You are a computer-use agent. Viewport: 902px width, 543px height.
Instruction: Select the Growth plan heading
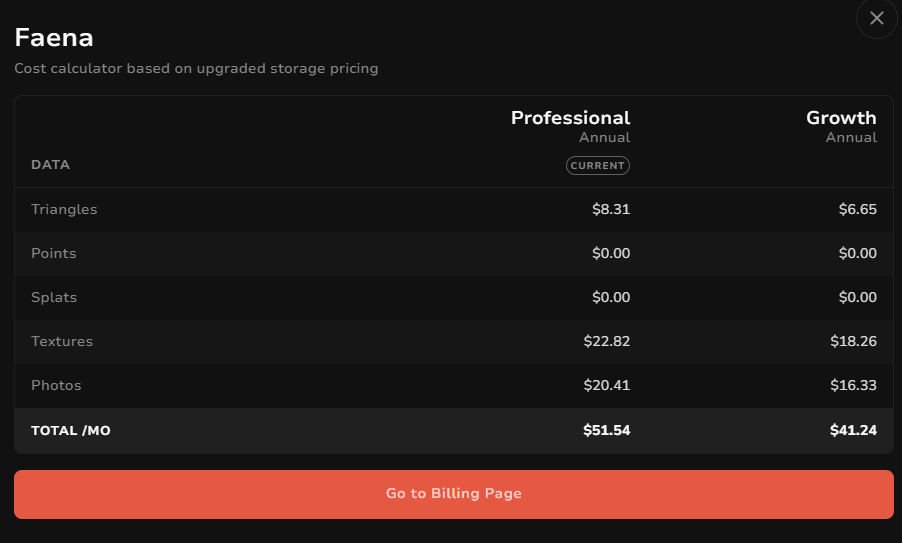click(x=841, y=118)
